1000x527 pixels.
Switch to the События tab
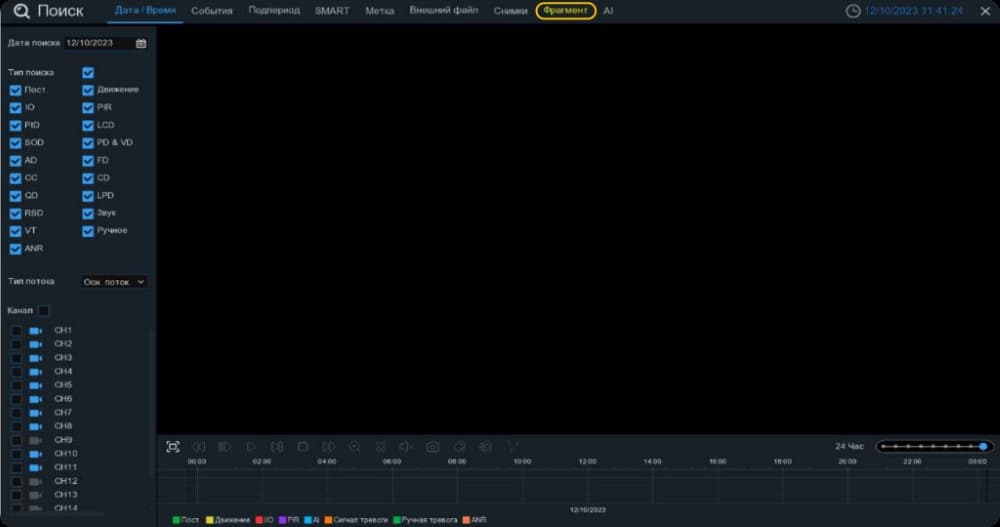212,11
